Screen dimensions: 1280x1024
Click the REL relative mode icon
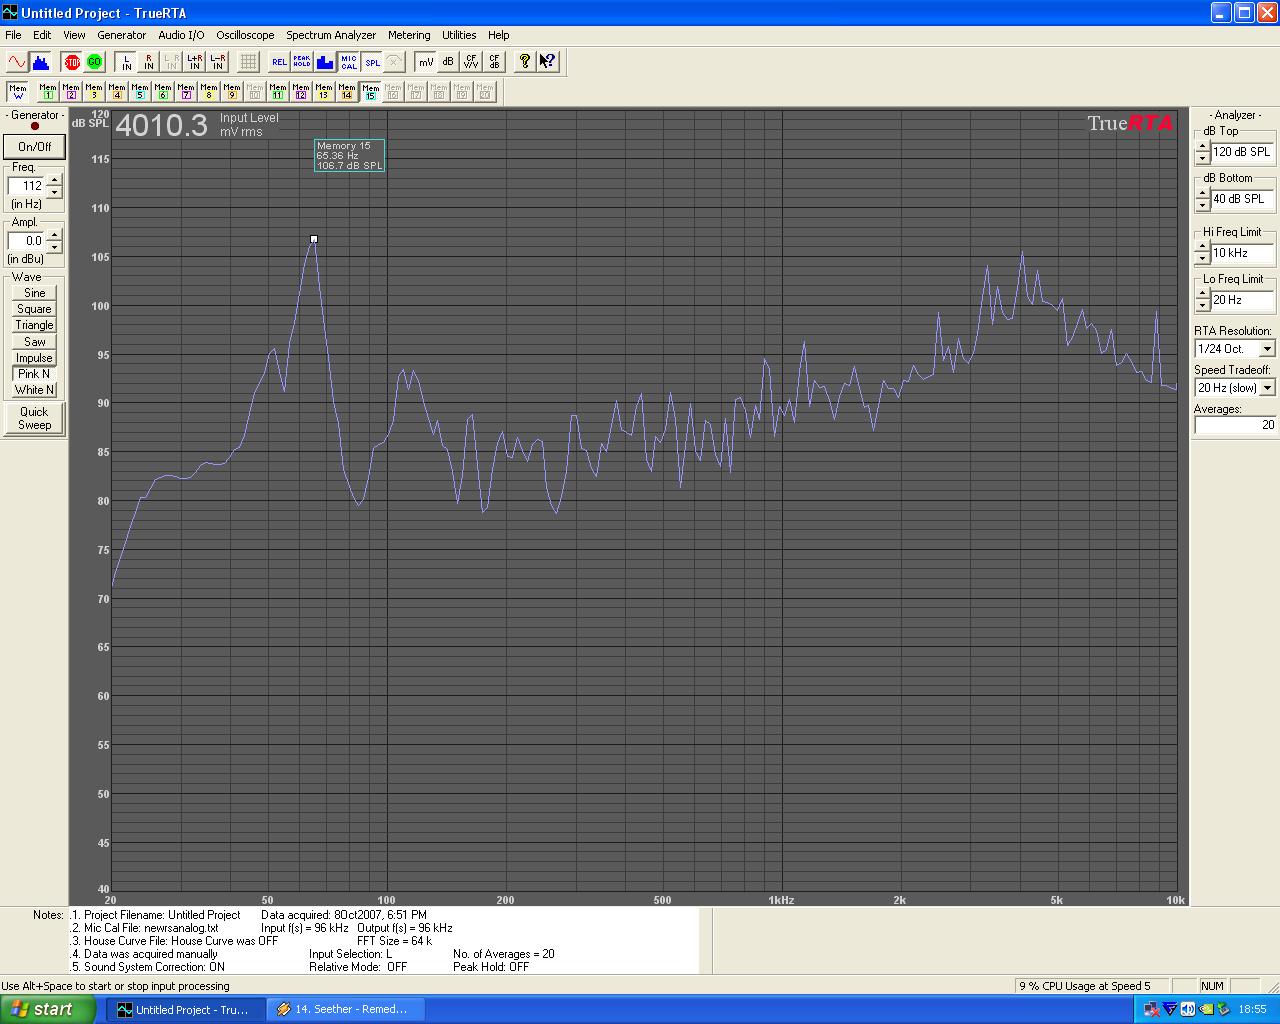(x=279, y=62)
